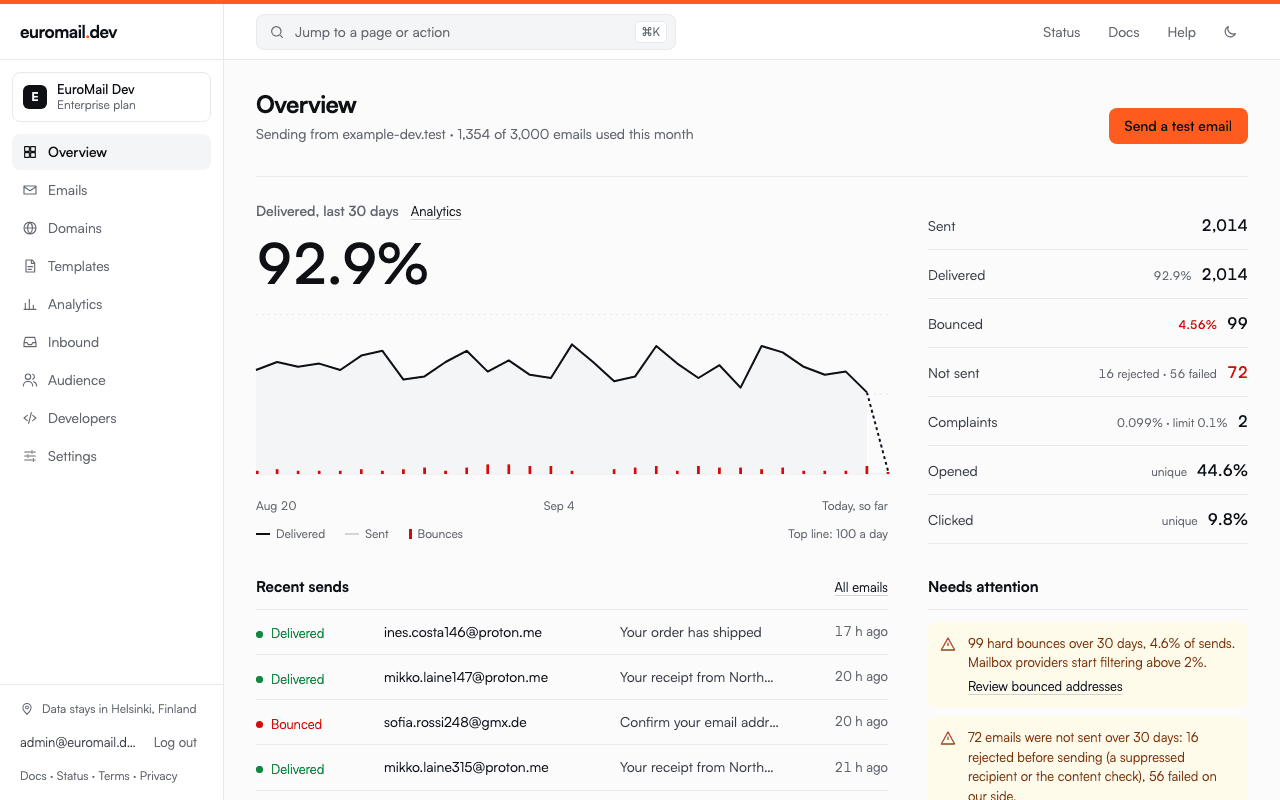Click the Analytics bar chart icon
The image size is (1280, 800).
30,304
